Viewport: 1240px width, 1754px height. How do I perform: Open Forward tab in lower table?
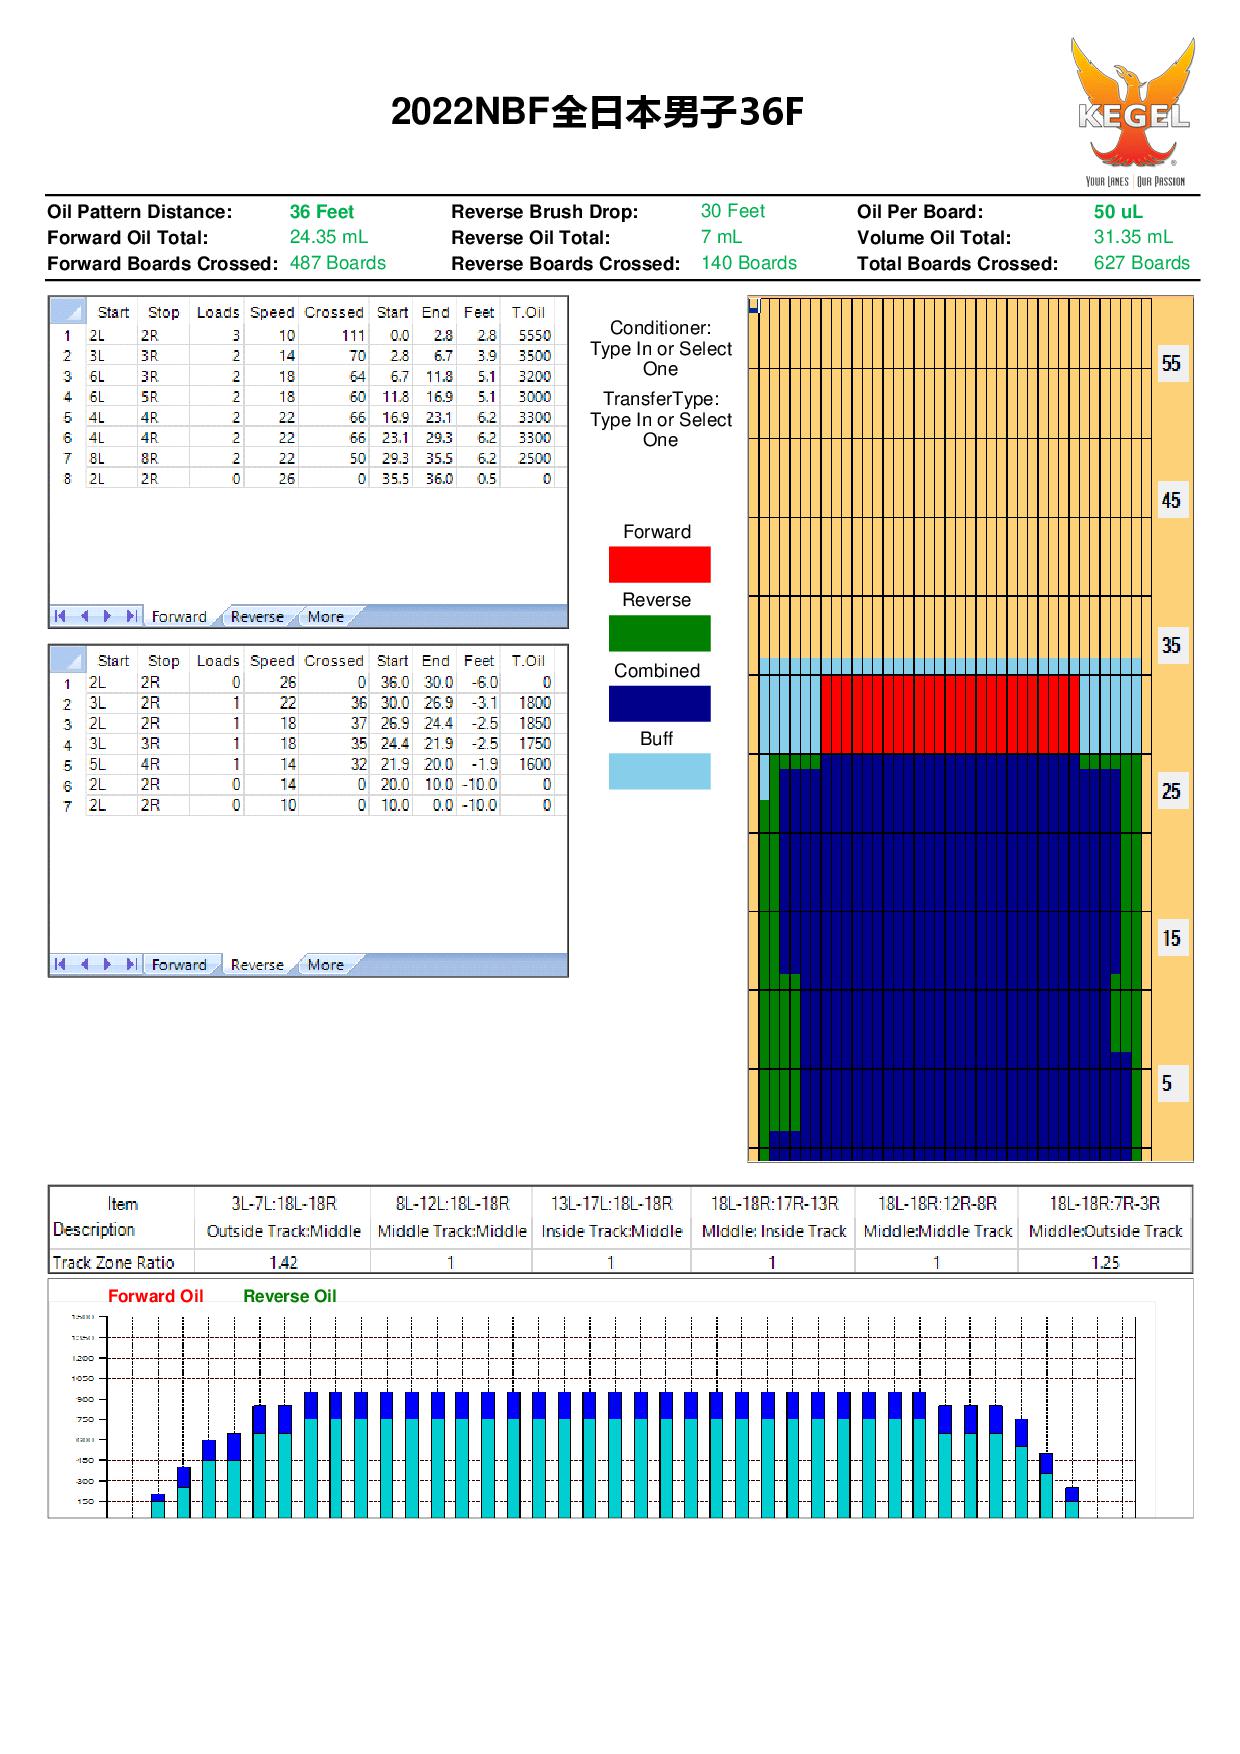click(x=179, y=965)
